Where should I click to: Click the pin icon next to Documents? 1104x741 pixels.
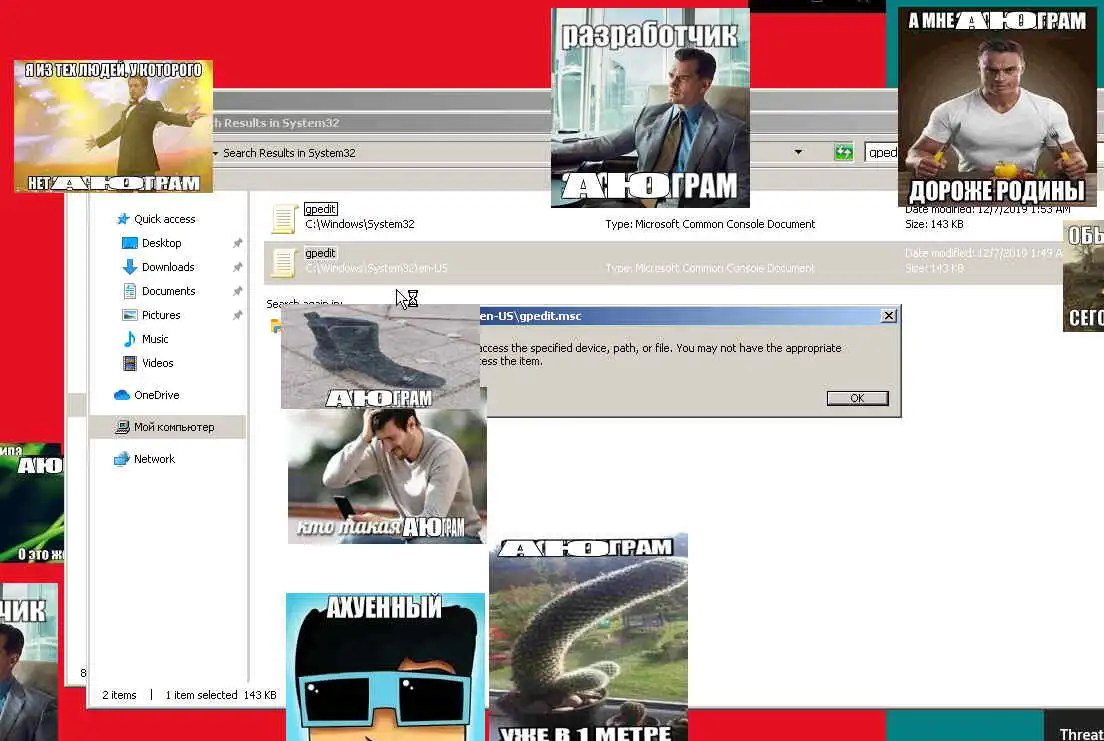coord(238,291)
